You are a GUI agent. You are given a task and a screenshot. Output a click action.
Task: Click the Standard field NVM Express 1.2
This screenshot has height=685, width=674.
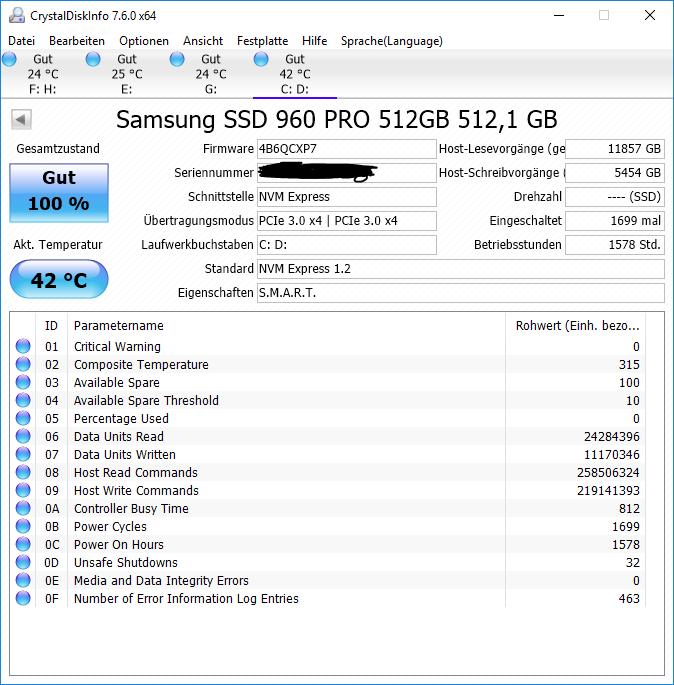461,269
